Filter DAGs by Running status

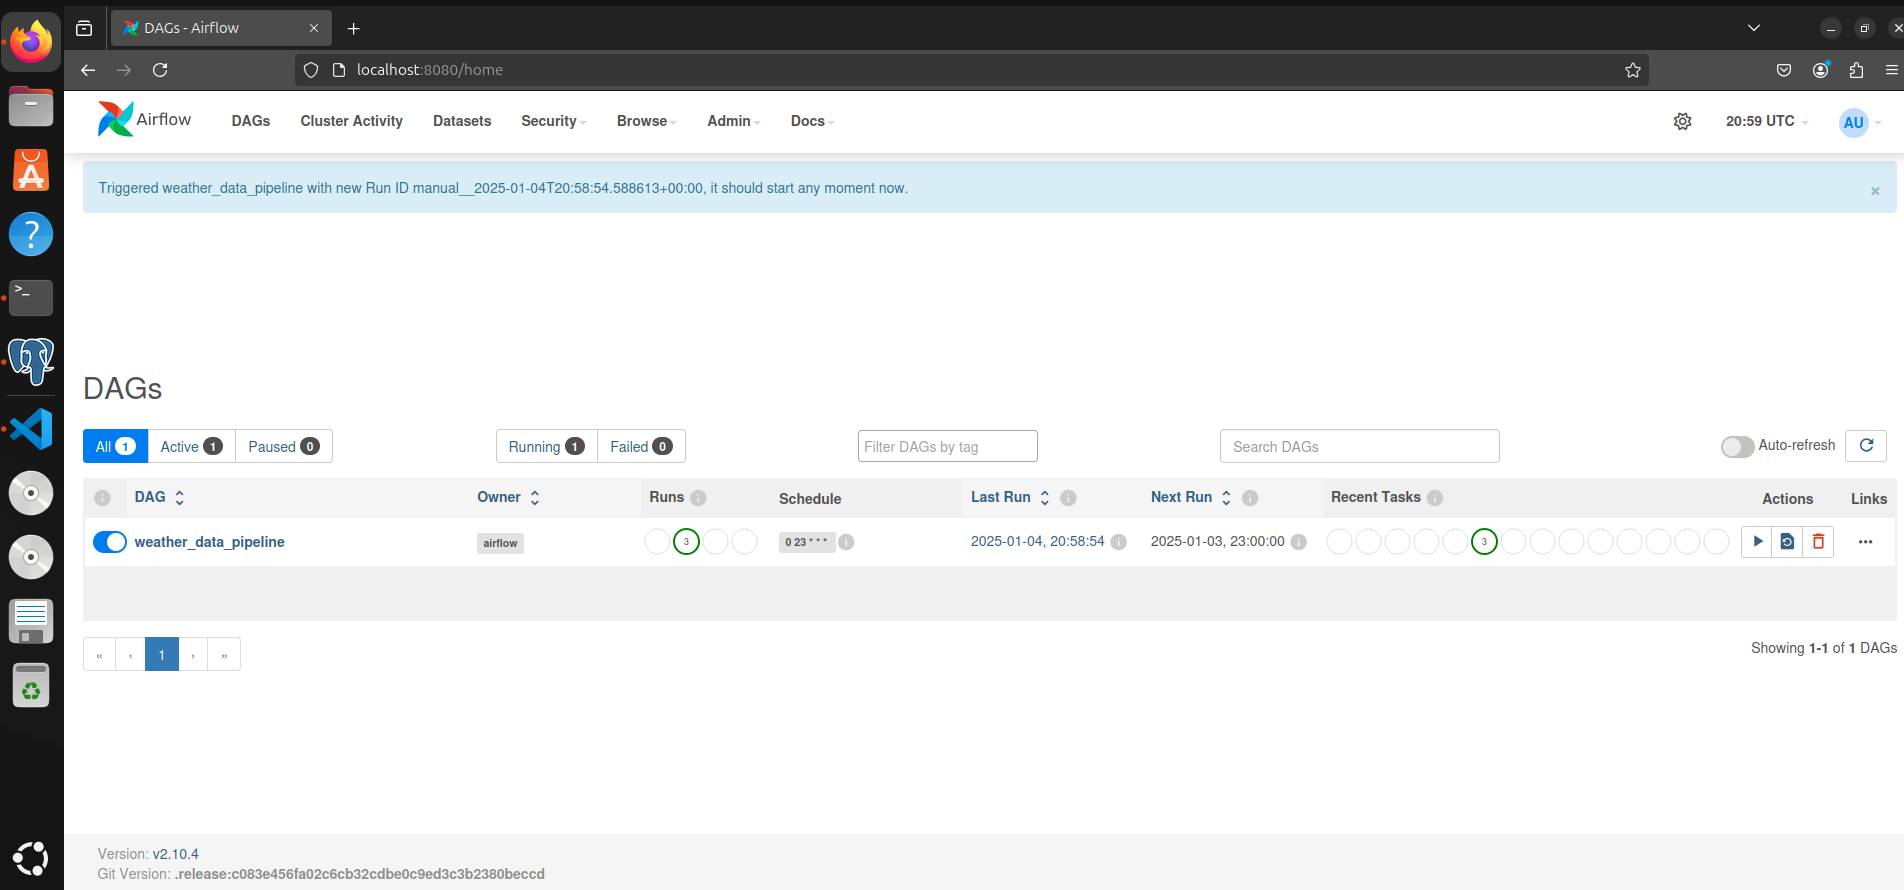coord(546,446)
